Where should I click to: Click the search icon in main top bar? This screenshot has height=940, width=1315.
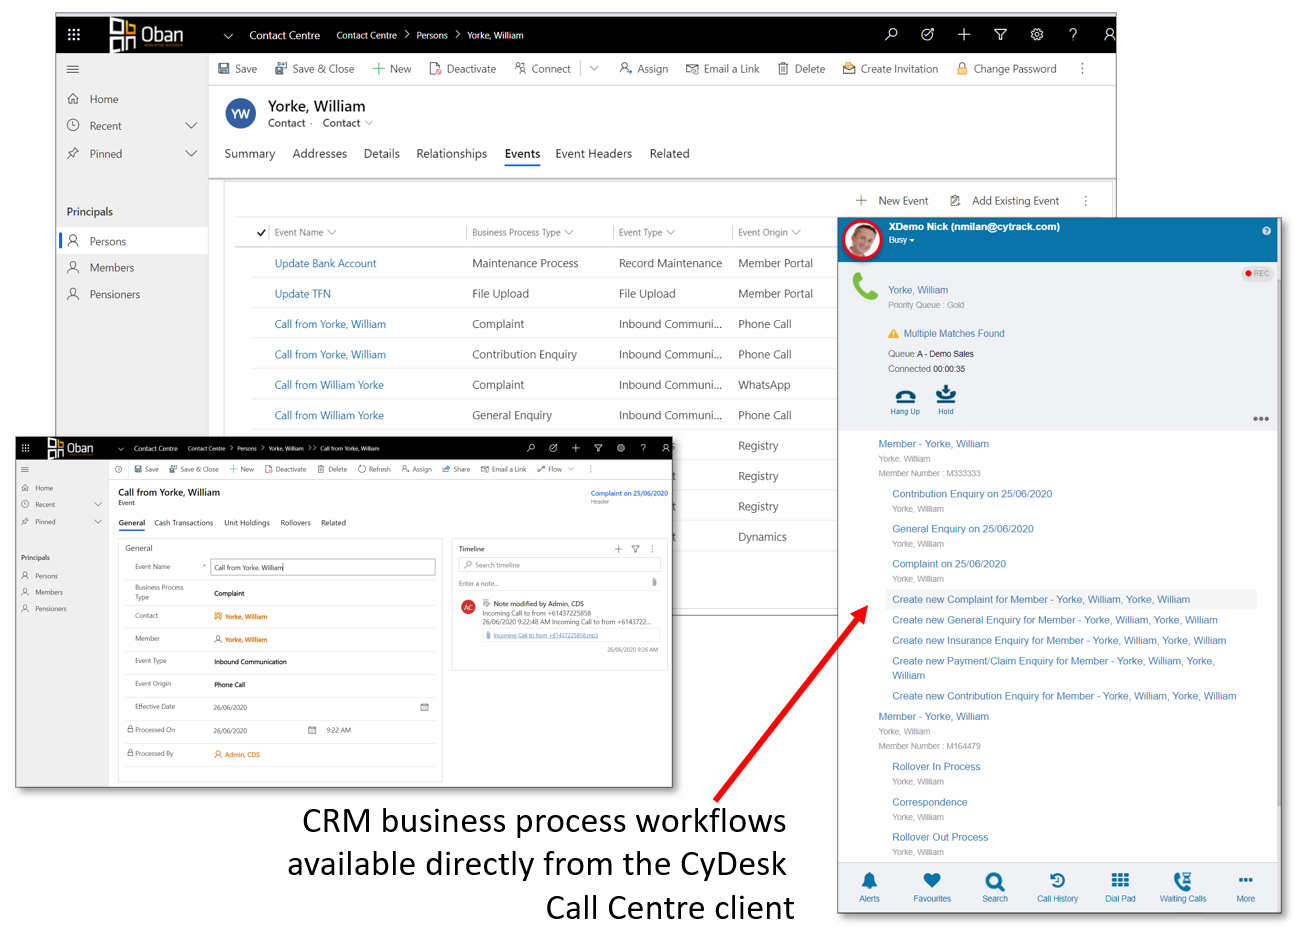tap(891, 34)
